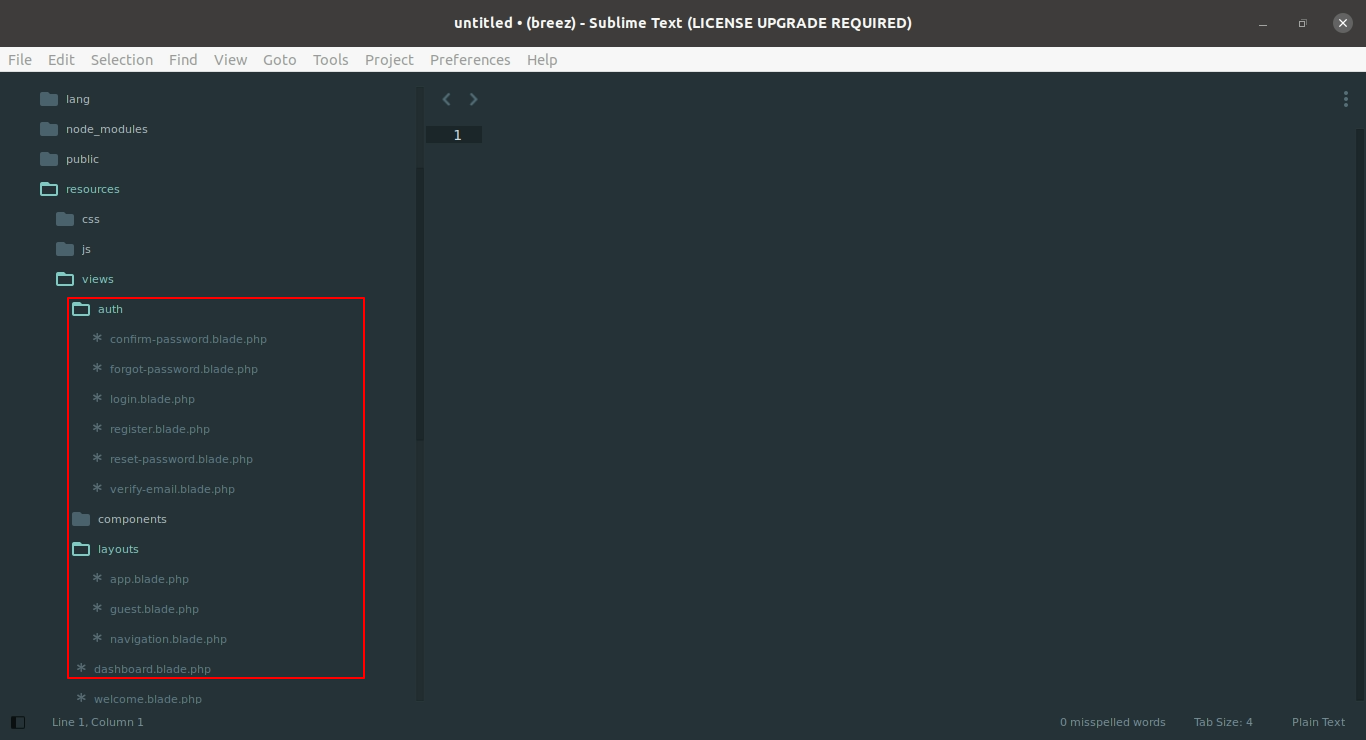The height and width of the screenshot is (740, 1366).
Task: Click Plain Text syntax selector
Action: click(x=1318, y=722)
